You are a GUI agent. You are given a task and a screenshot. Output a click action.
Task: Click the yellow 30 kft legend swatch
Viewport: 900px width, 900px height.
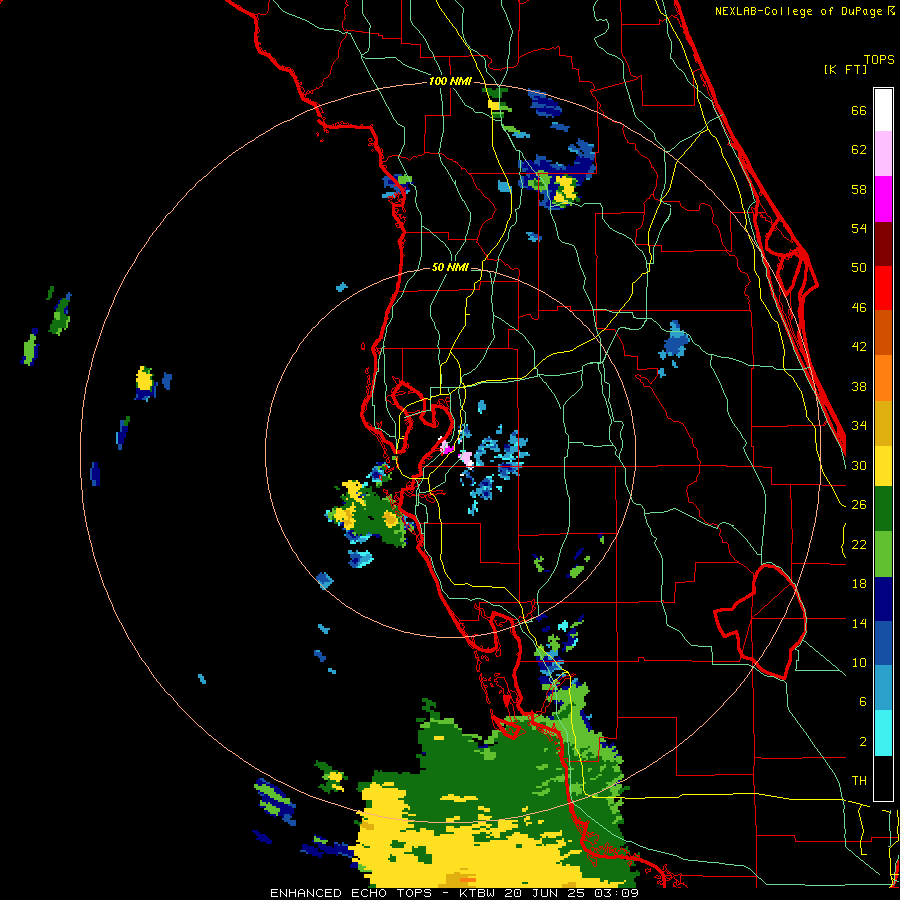point(883,466)
